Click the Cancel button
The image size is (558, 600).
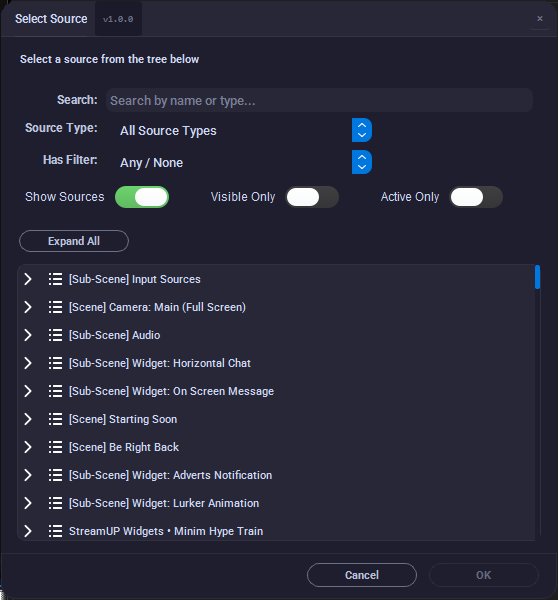click(362, 575)
